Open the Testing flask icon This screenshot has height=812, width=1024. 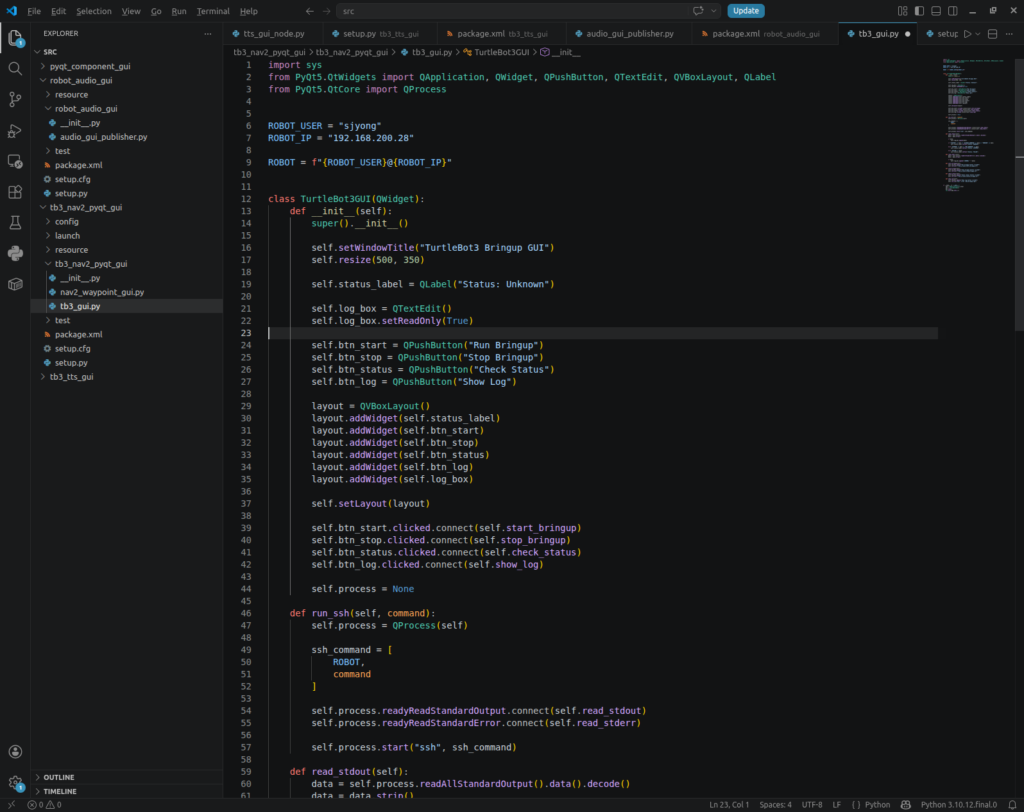click(x=15, y=223)
